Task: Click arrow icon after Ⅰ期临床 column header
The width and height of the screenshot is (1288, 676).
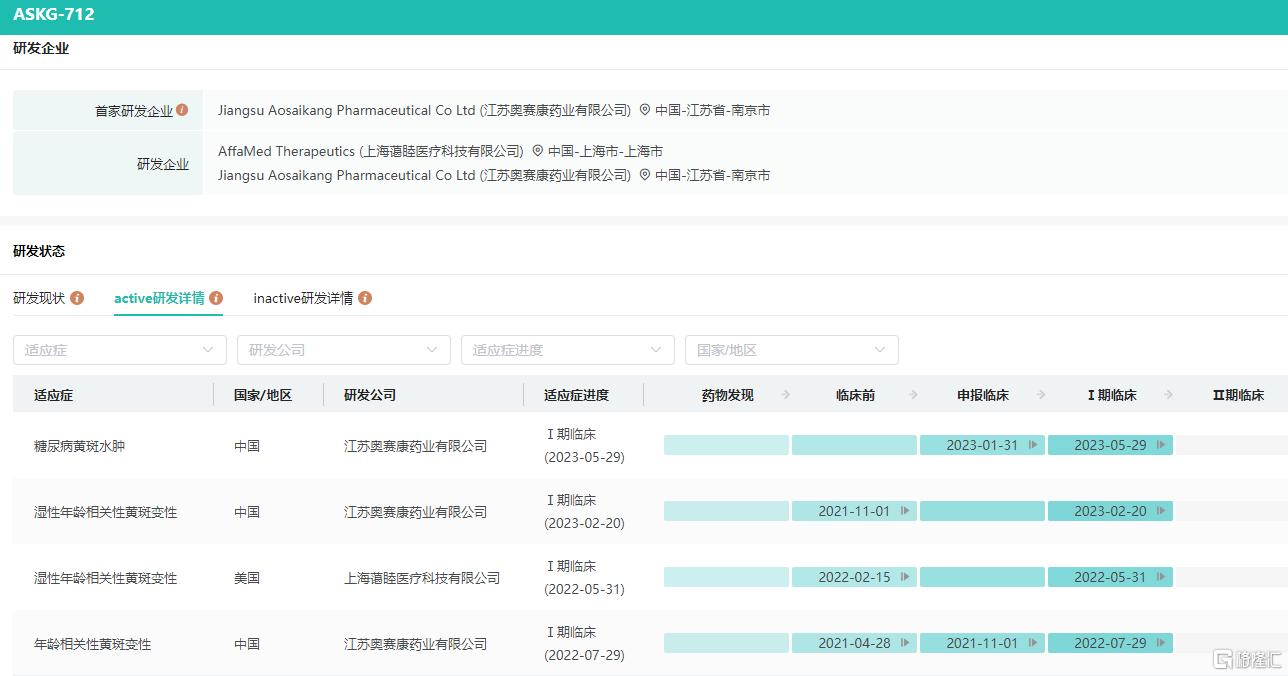Action: (1170, 395)
